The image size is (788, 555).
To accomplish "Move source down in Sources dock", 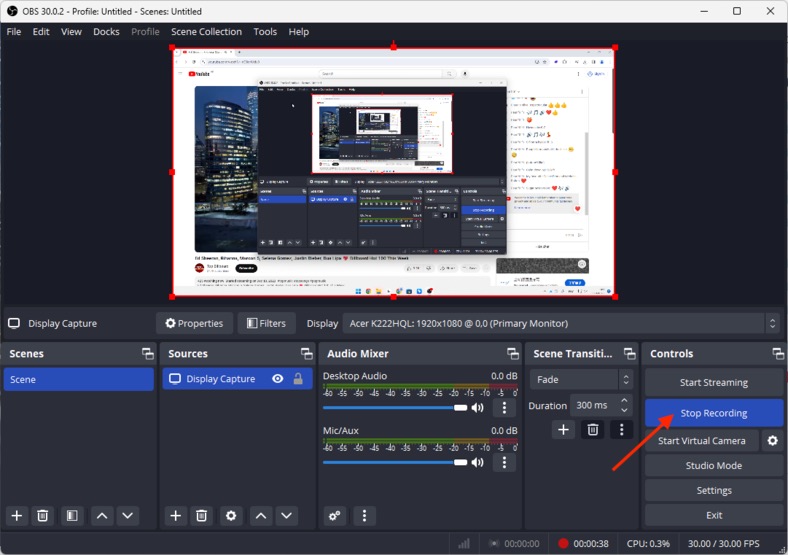I will [286, 516].
